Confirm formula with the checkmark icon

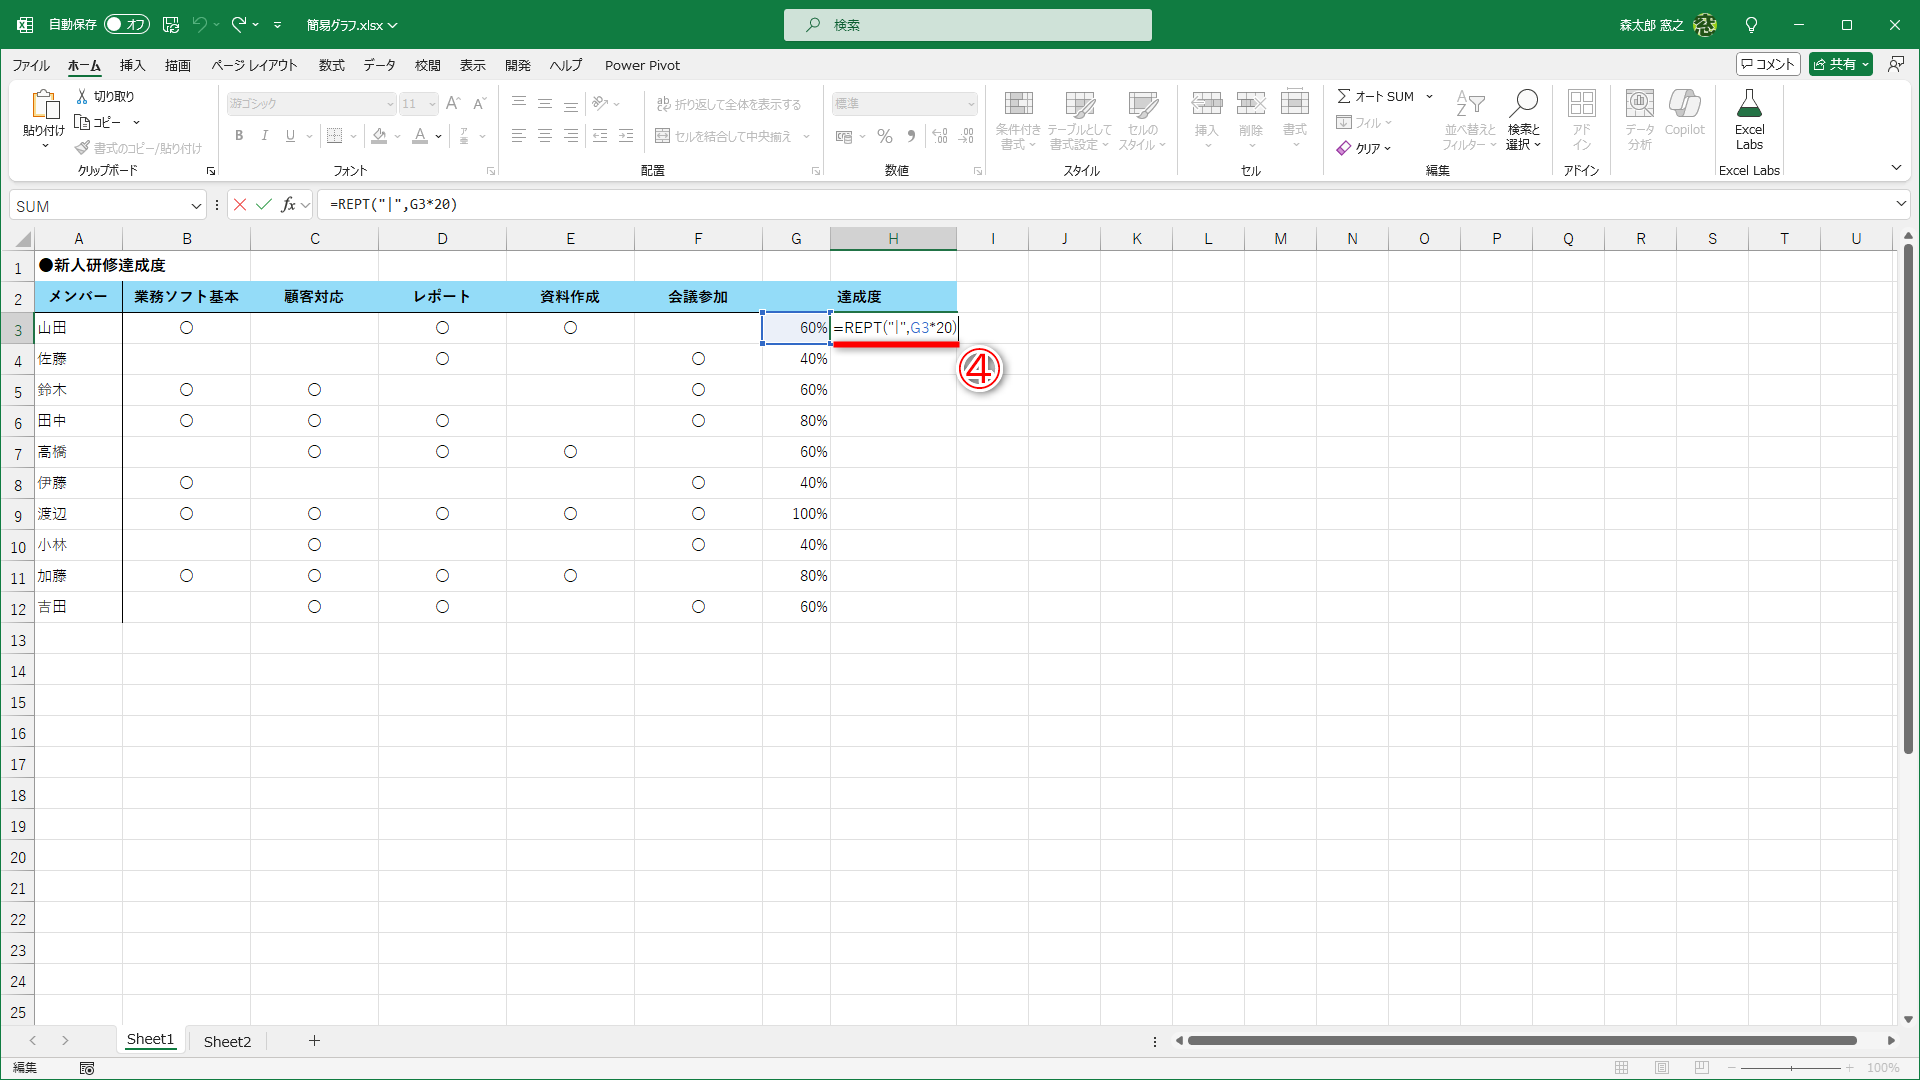(264, 205)
